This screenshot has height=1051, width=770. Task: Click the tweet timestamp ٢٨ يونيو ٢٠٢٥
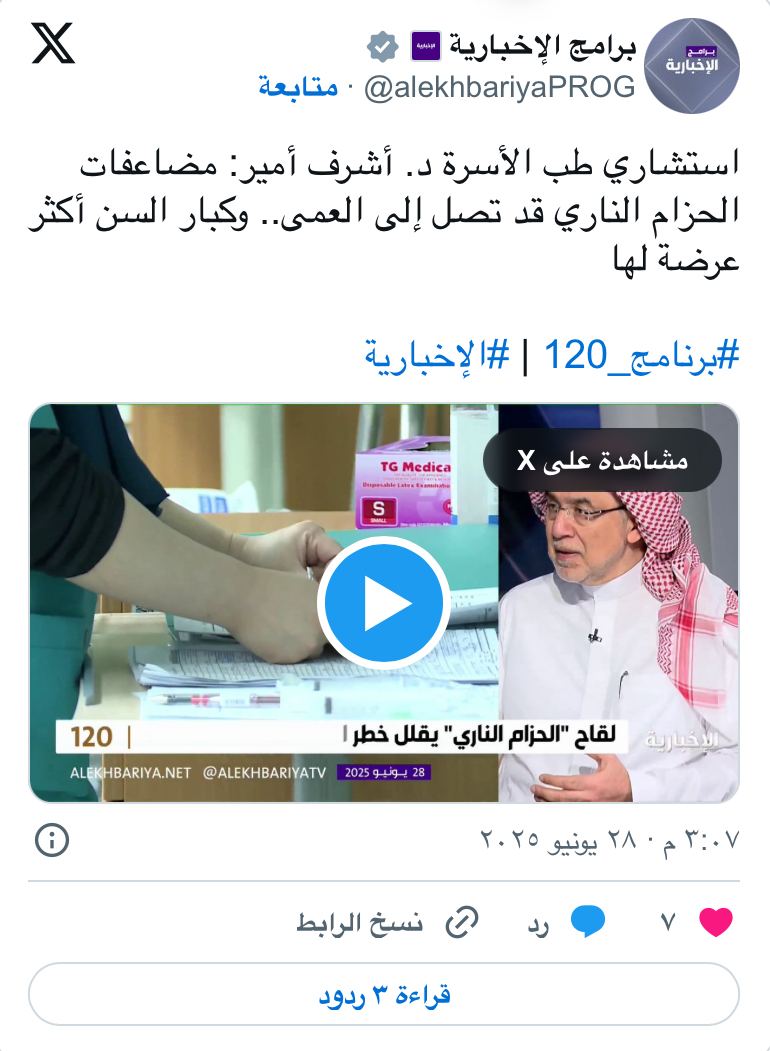click(x=610, y=839)
